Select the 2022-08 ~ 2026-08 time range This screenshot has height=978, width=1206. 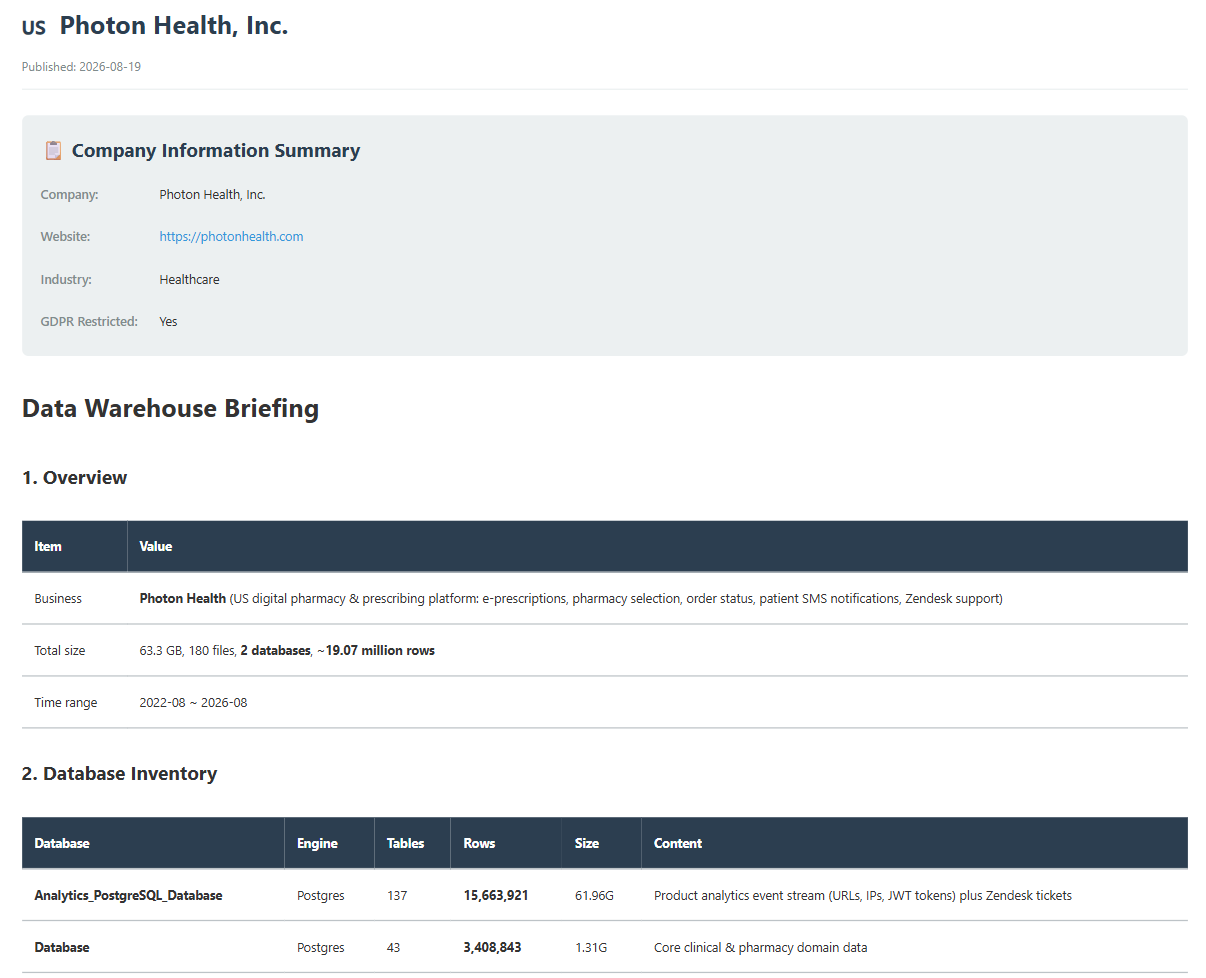[x=193, y=703]
